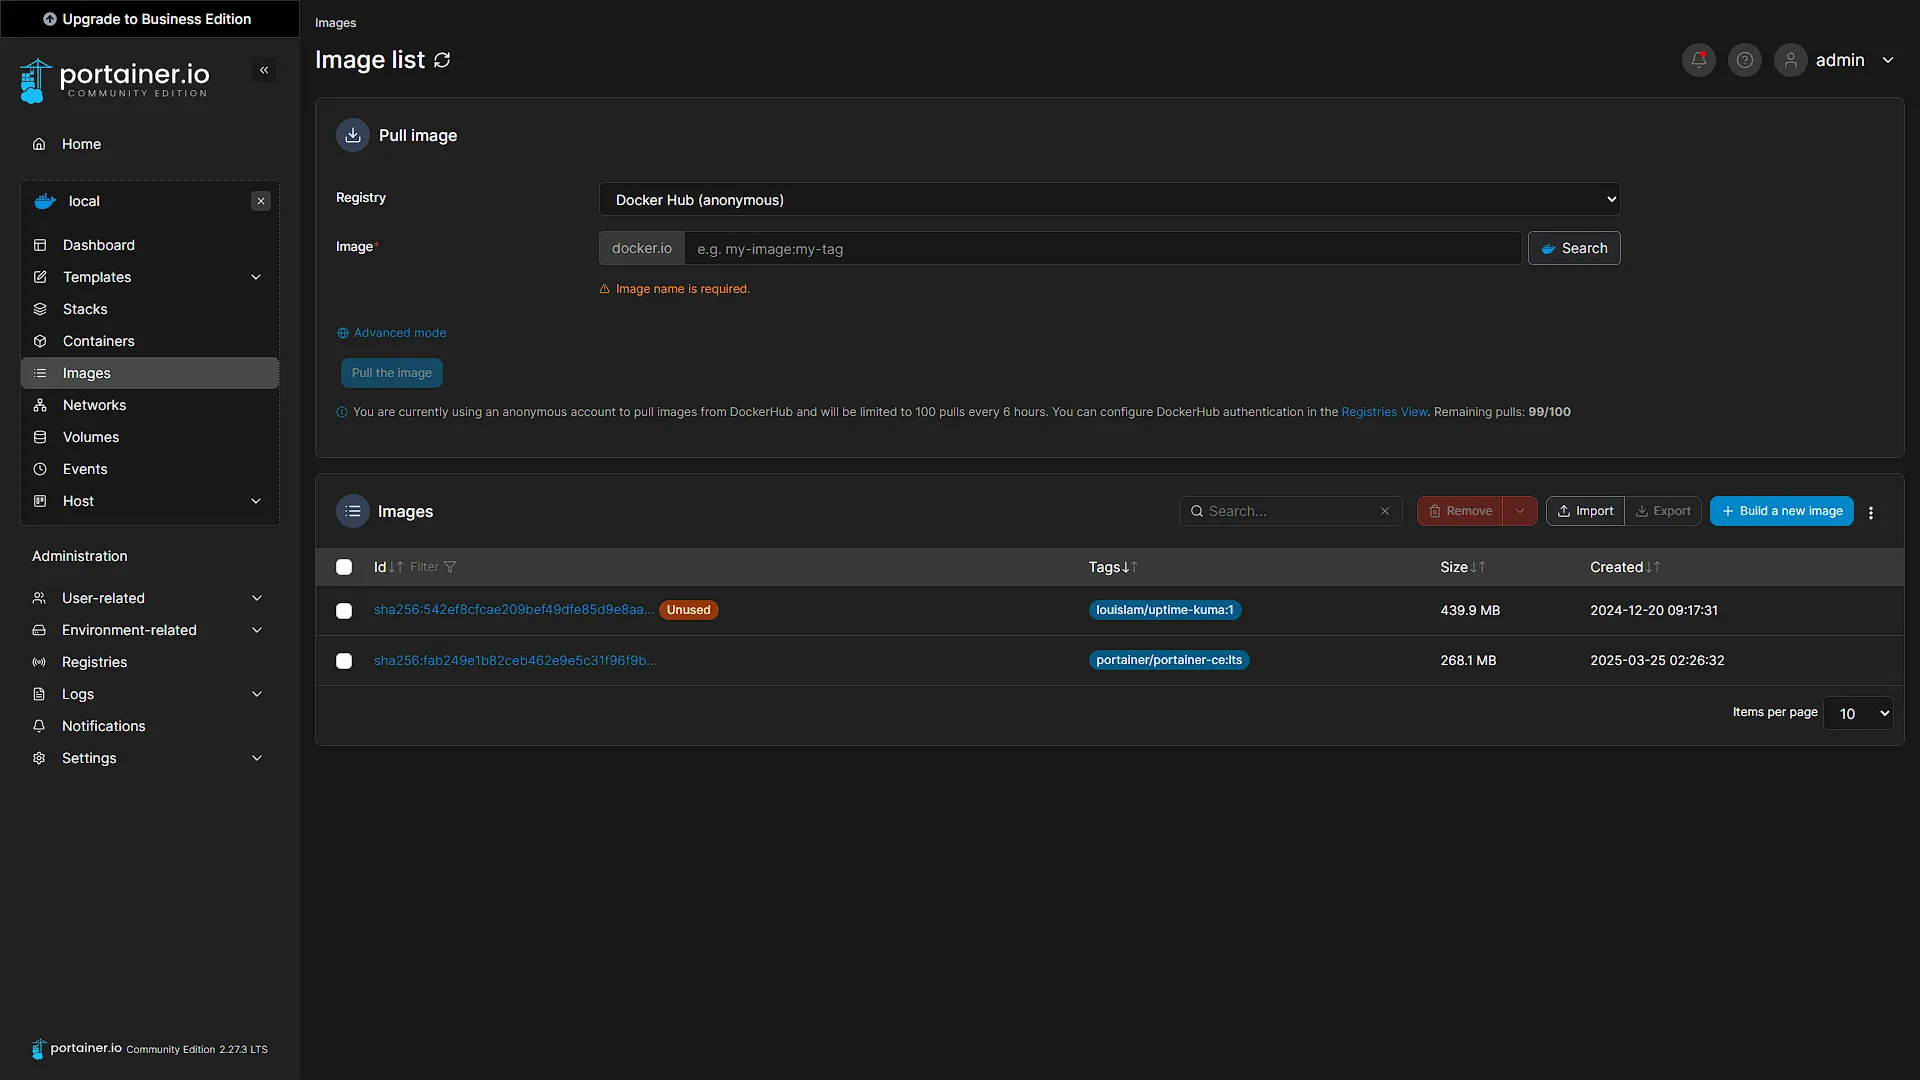1920x1080 pixels.
Task: Open the admin account dropdown chevron
Action: 1888,60
